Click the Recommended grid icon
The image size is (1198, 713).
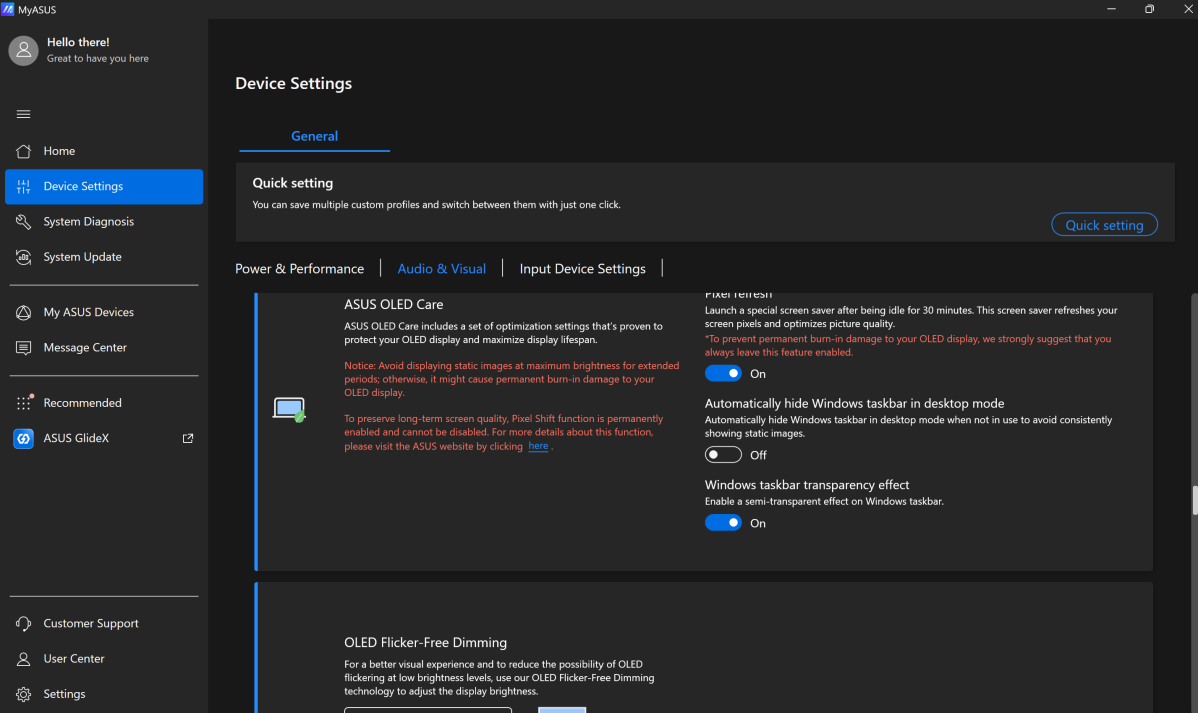tap(24, 403)
